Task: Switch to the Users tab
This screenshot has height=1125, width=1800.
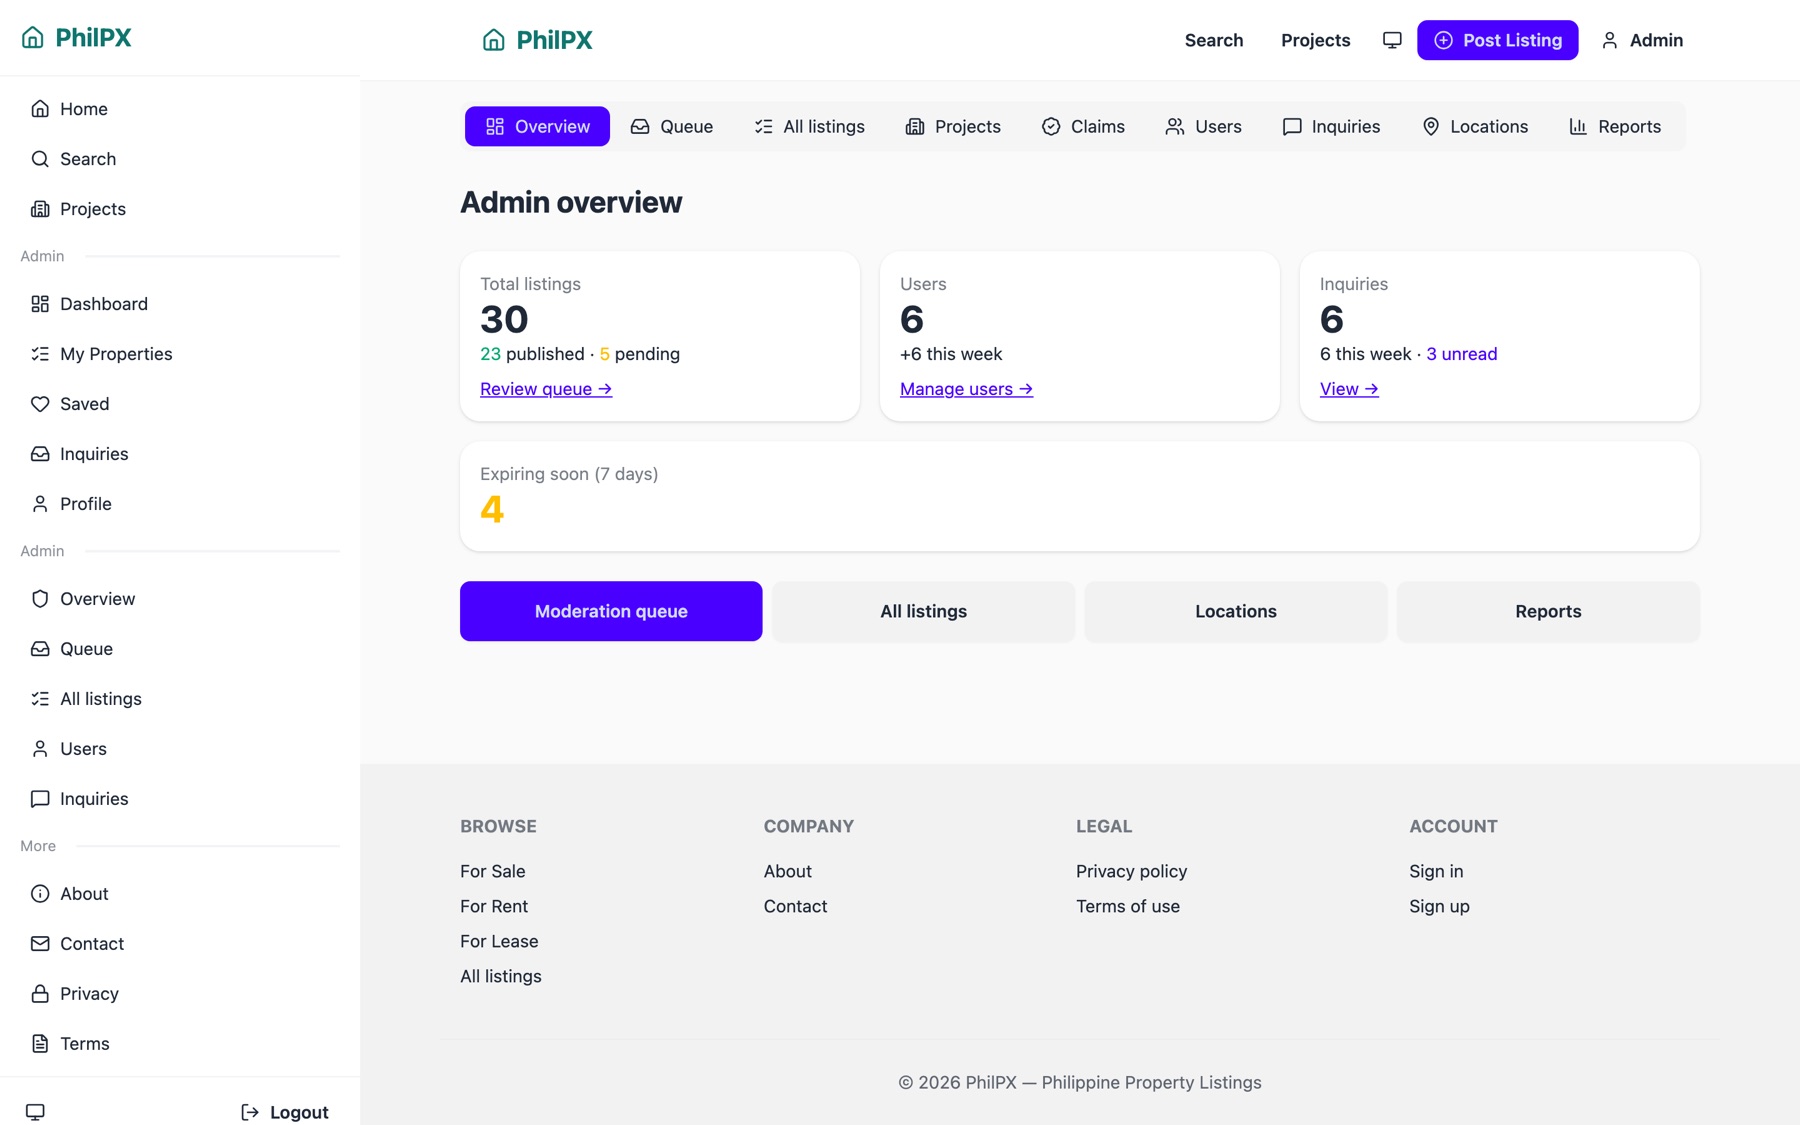Action: coord(1203,127)
